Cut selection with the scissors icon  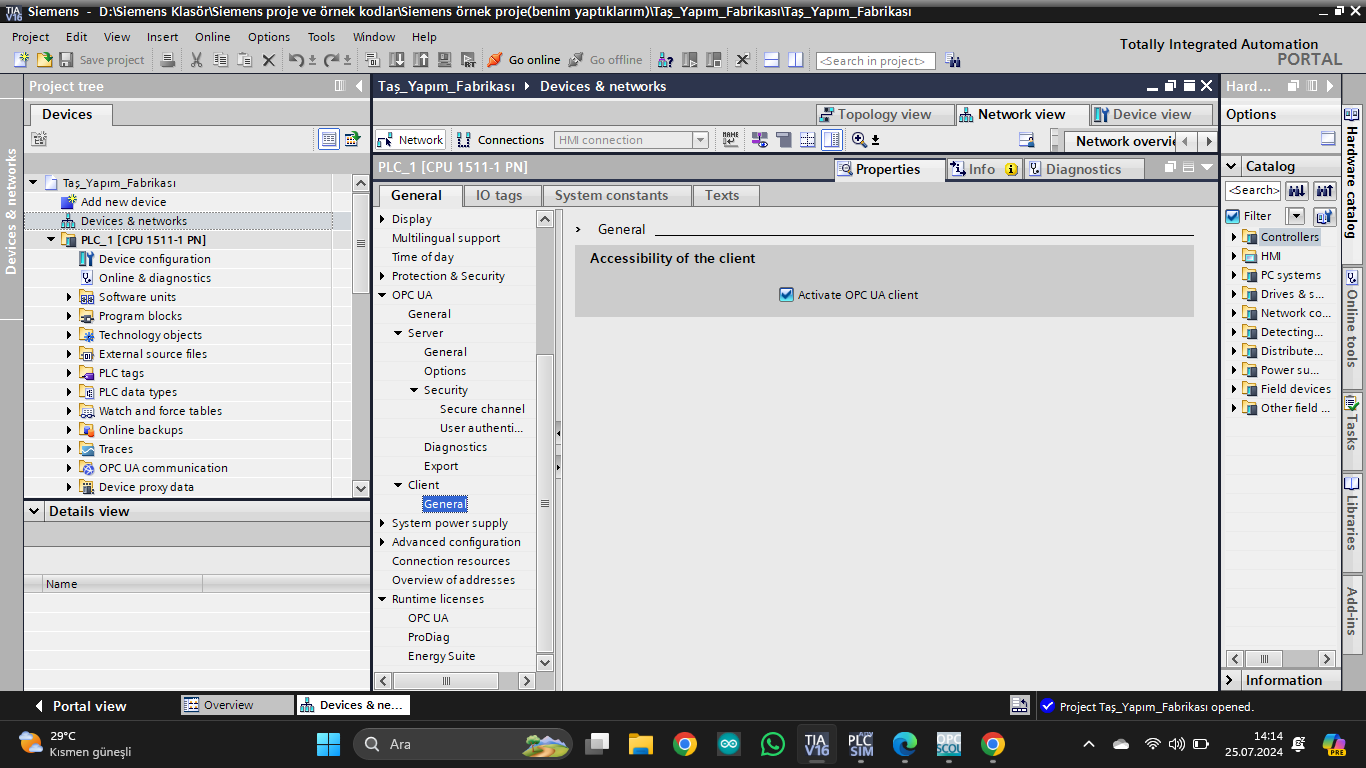coord(196,60)
